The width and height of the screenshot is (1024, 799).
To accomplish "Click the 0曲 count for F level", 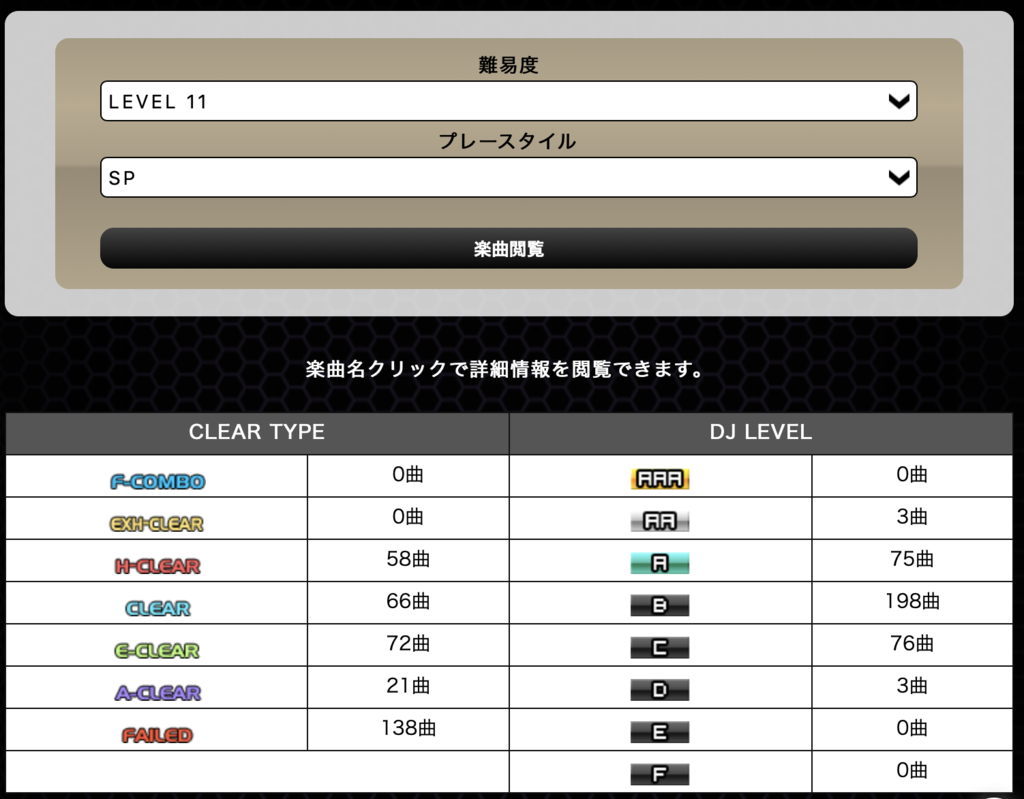I will click(912, 770).
